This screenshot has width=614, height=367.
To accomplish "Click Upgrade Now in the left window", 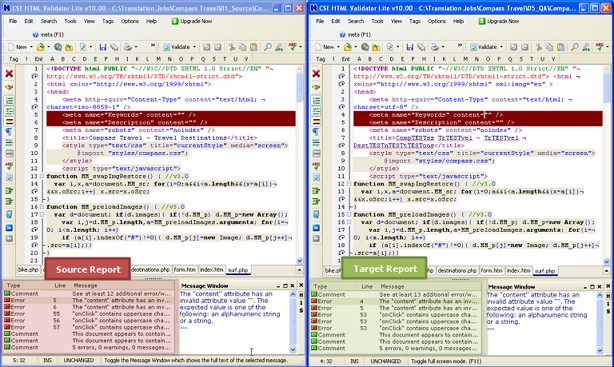I will pyautogui.click(x=192, y=21).
